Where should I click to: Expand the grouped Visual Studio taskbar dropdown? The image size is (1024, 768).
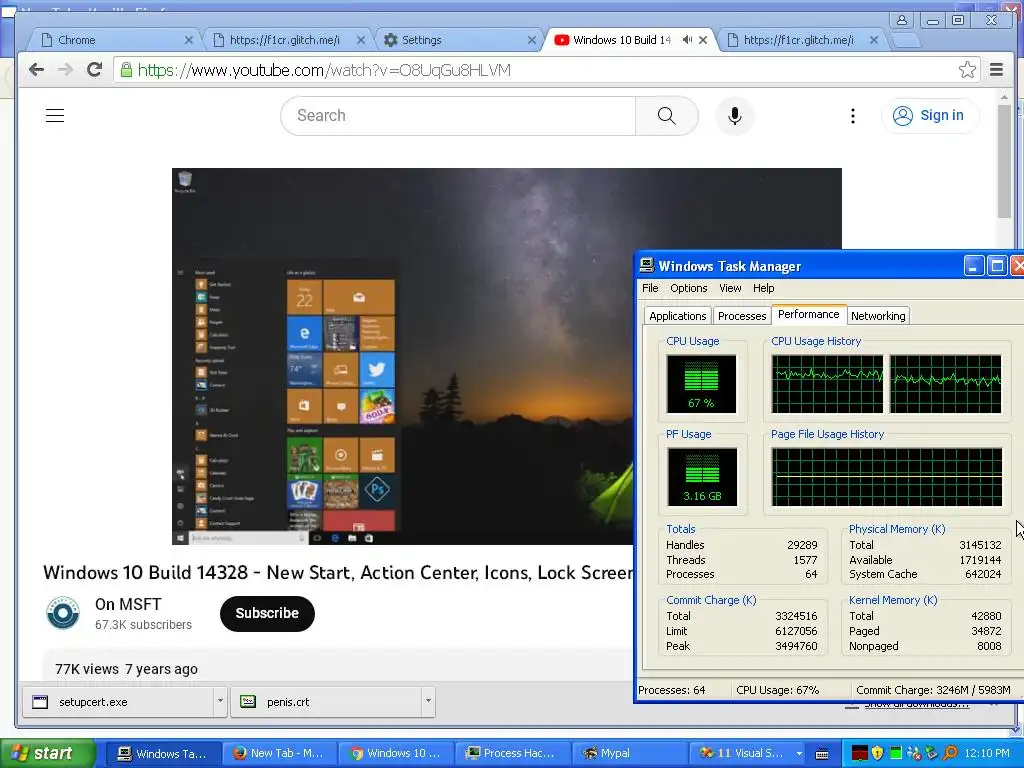(x=799, y=753)
